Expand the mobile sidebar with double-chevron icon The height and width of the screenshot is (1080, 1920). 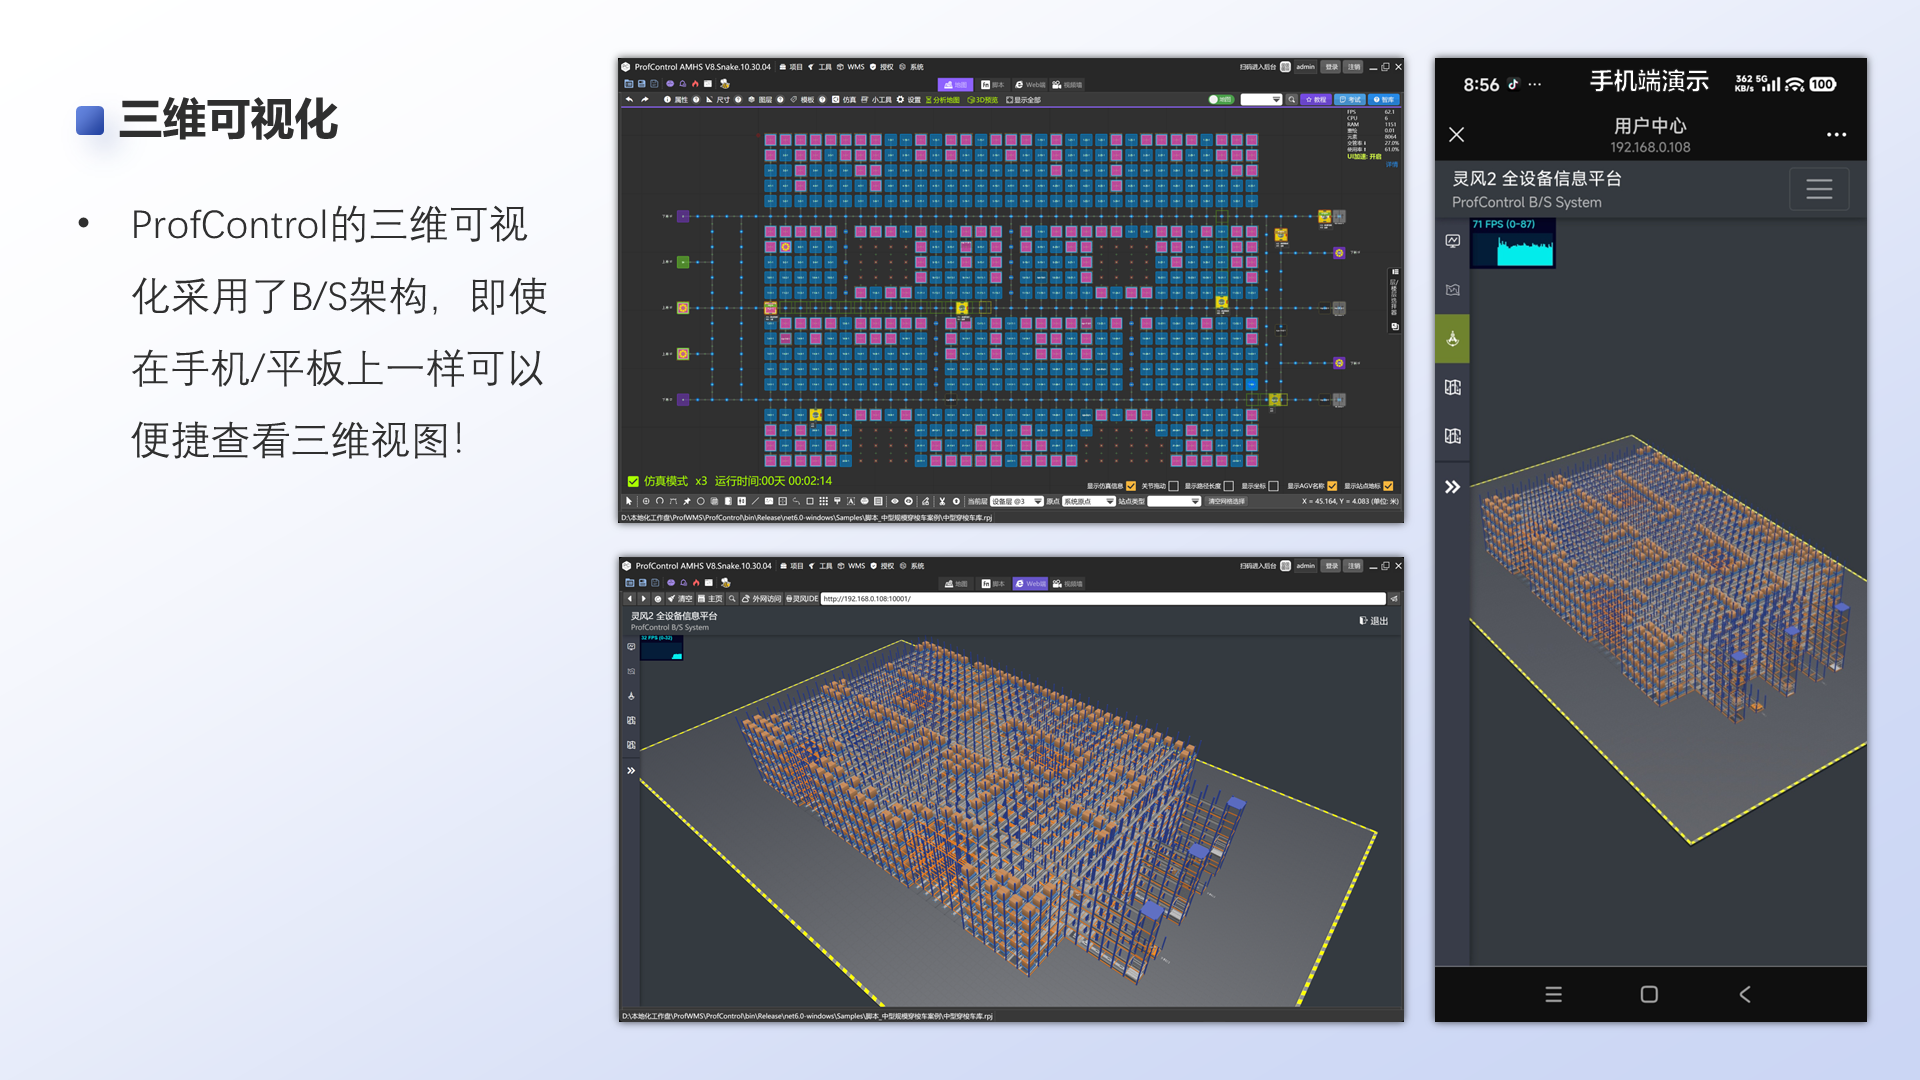click(x=1452, y=487)
